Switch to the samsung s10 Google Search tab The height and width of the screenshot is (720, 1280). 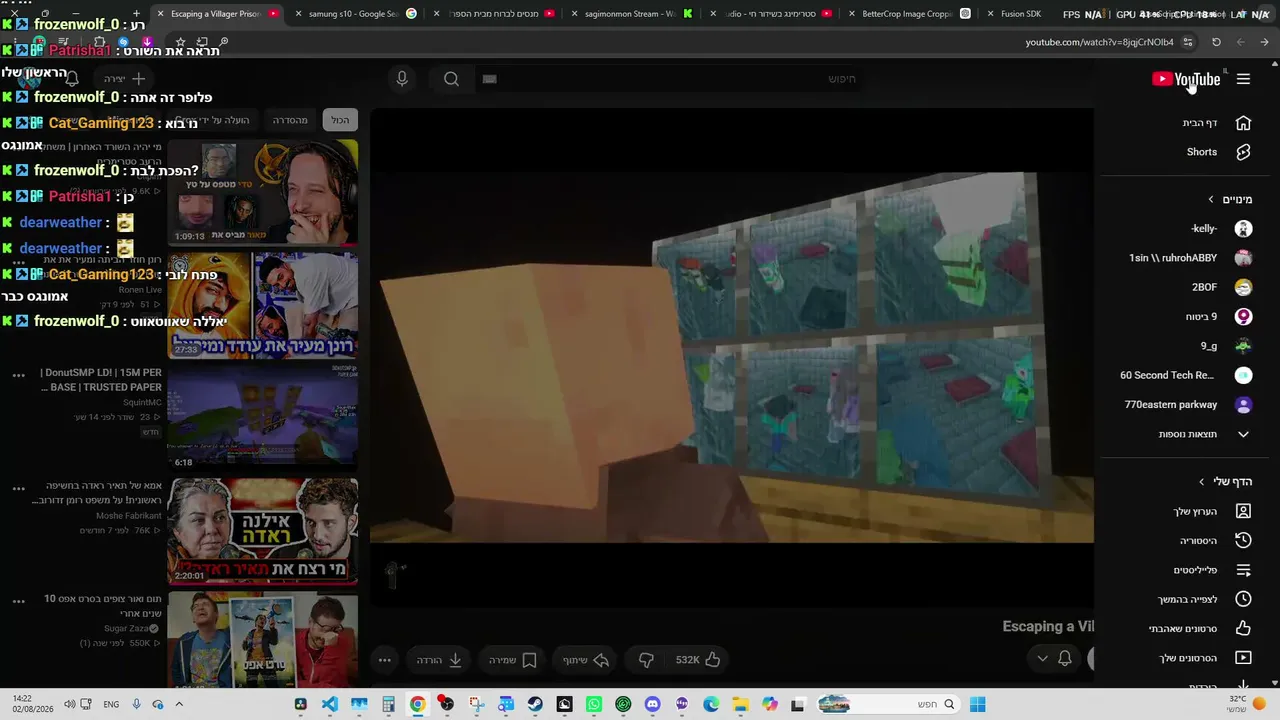(x=355, y=14)
